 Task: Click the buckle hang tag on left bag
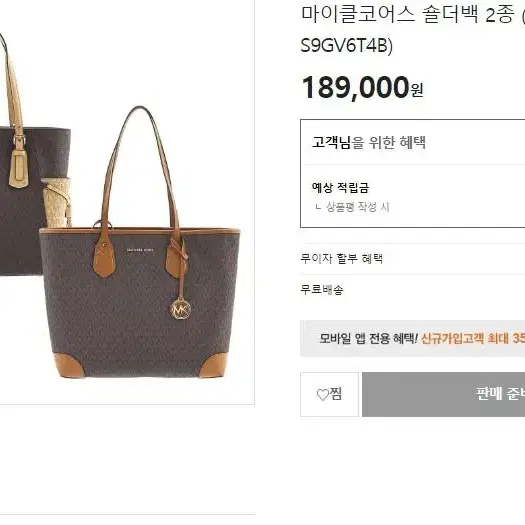pos(18,167)
